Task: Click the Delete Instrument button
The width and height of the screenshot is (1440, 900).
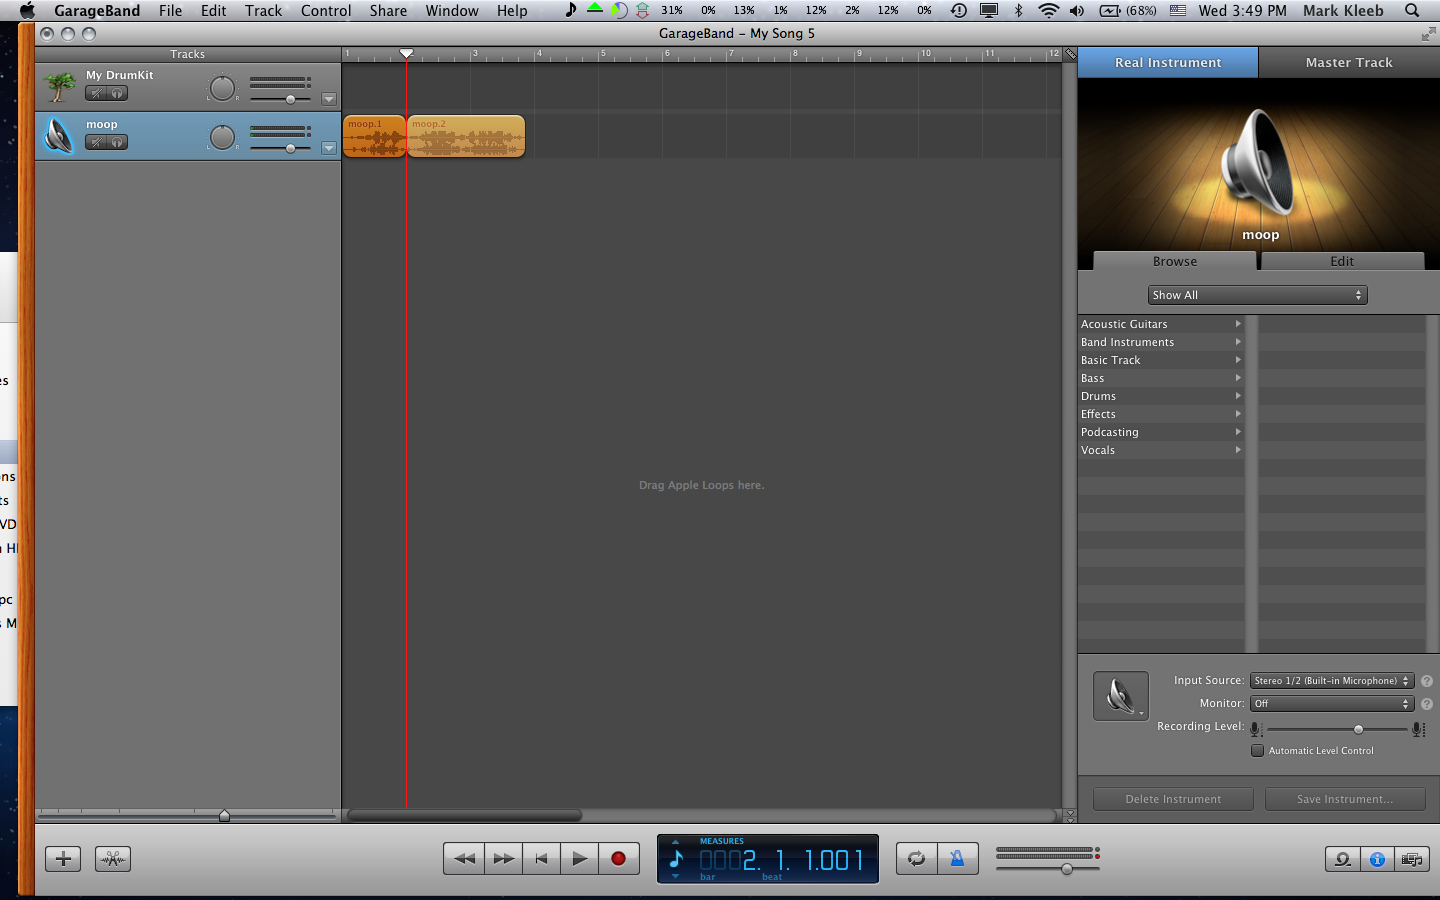Action: coord(1173,799)
